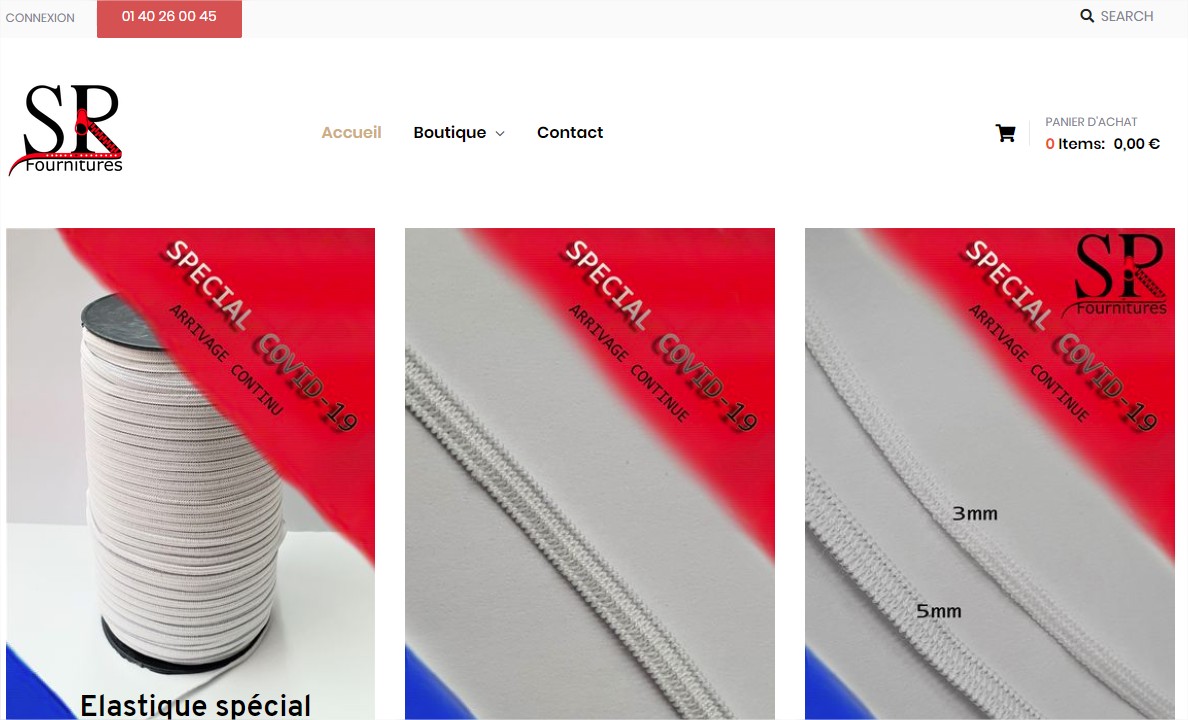
Task: Open the PANIER D'ACHAT label
Action: click(x=1091, y=121)
